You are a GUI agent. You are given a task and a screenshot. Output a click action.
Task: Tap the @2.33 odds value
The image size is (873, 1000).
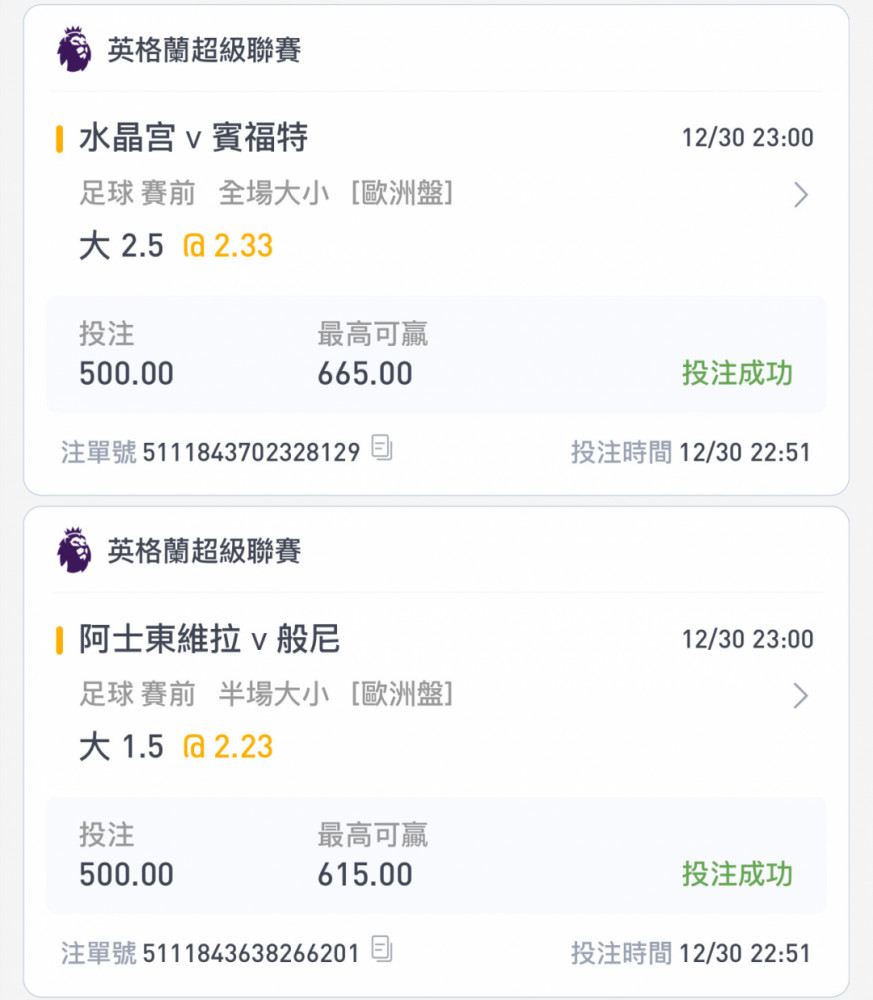coord(228,246)
